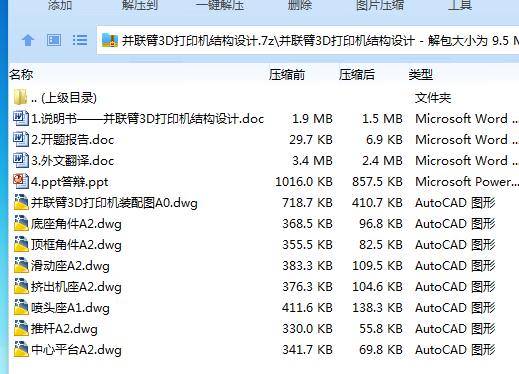This screenshot has width=519, height=374.
Task: Click the 29.7 KB size value
Action: pos(311,140)
